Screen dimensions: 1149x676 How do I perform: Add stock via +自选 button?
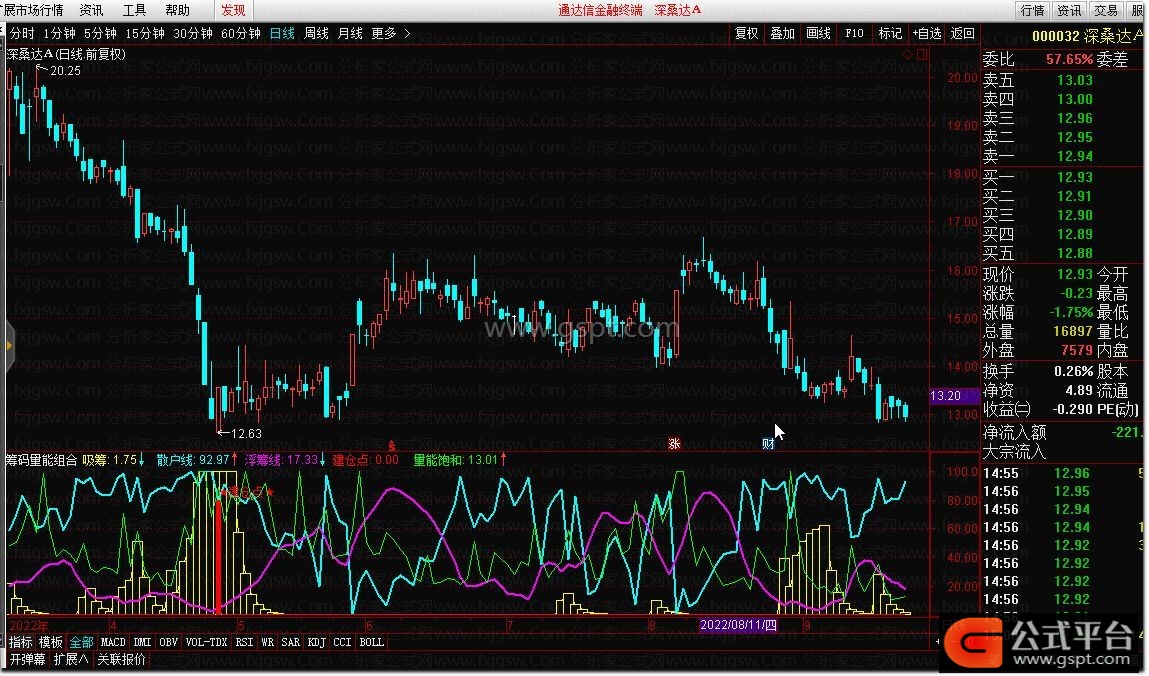pos(926,34)
